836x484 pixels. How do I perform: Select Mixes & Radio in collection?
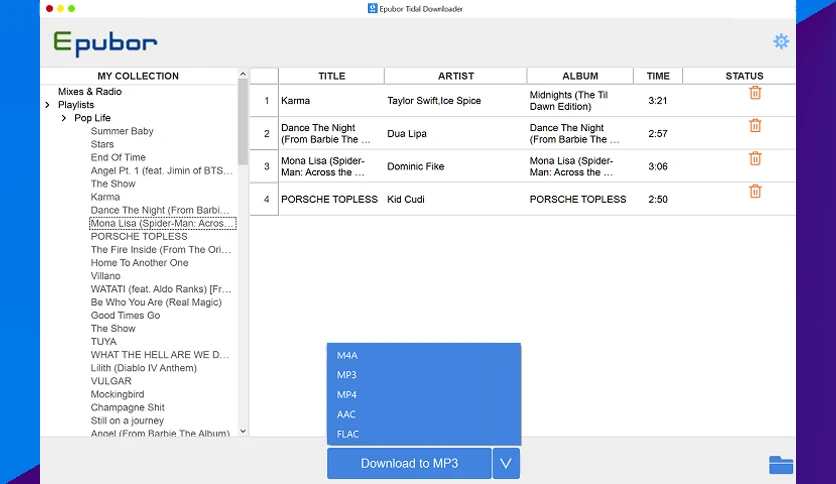tap(90, 92)
